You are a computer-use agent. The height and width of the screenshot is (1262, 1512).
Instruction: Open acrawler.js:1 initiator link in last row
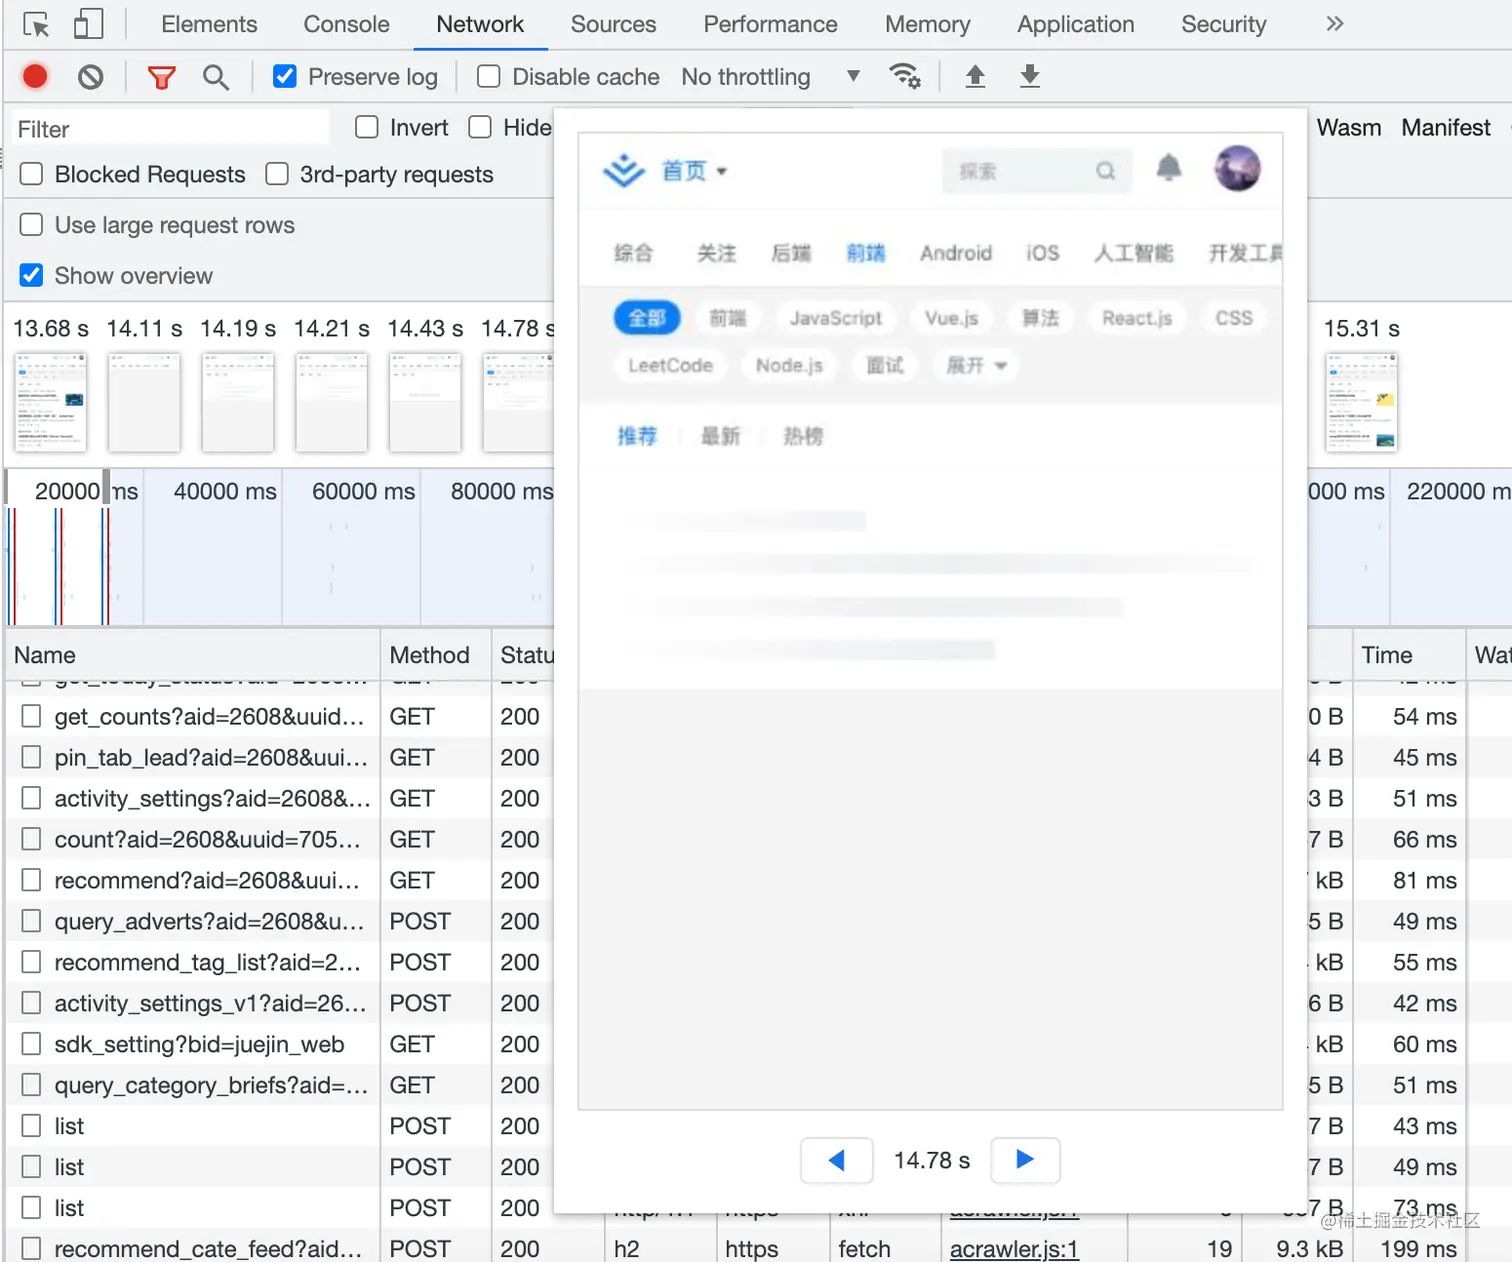[x=1014, y=1249]
